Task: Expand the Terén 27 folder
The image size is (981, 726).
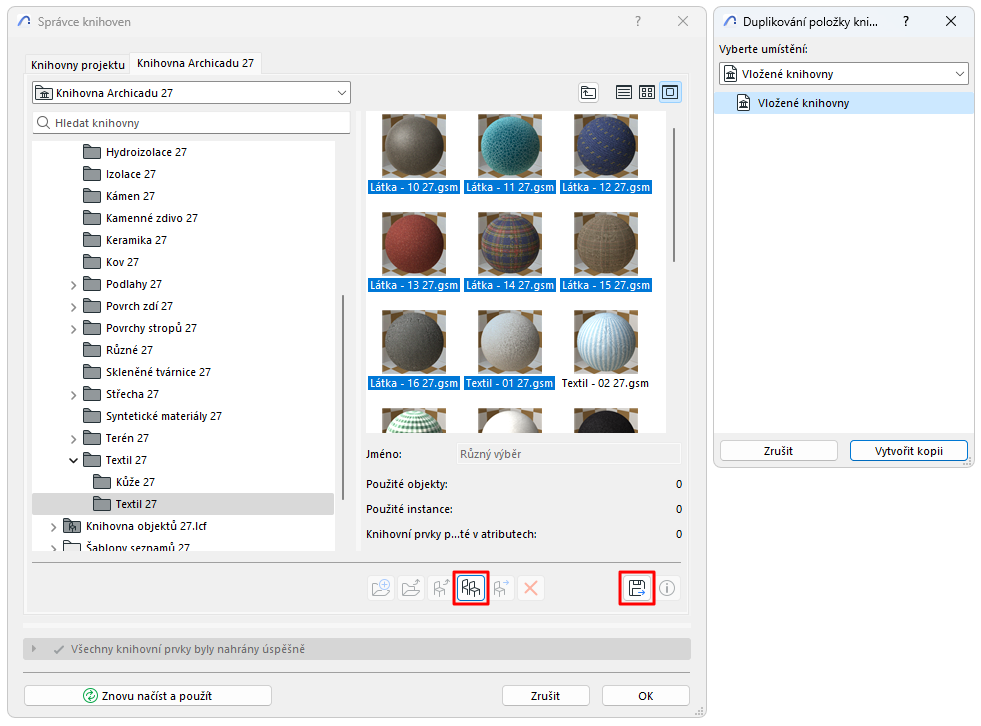Action: (73, 439)
